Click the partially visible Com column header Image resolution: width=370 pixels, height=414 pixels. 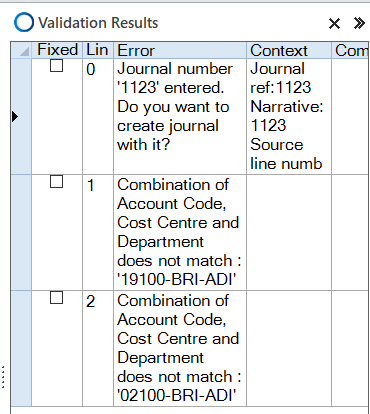tap(351, 50)
